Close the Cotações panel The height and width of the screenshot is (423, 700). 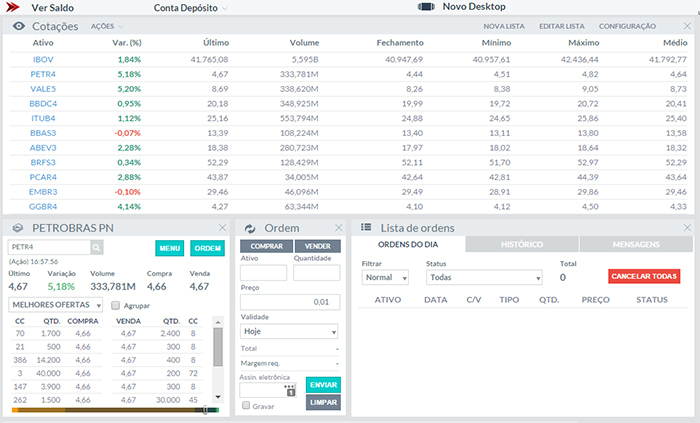pos(686,26)
